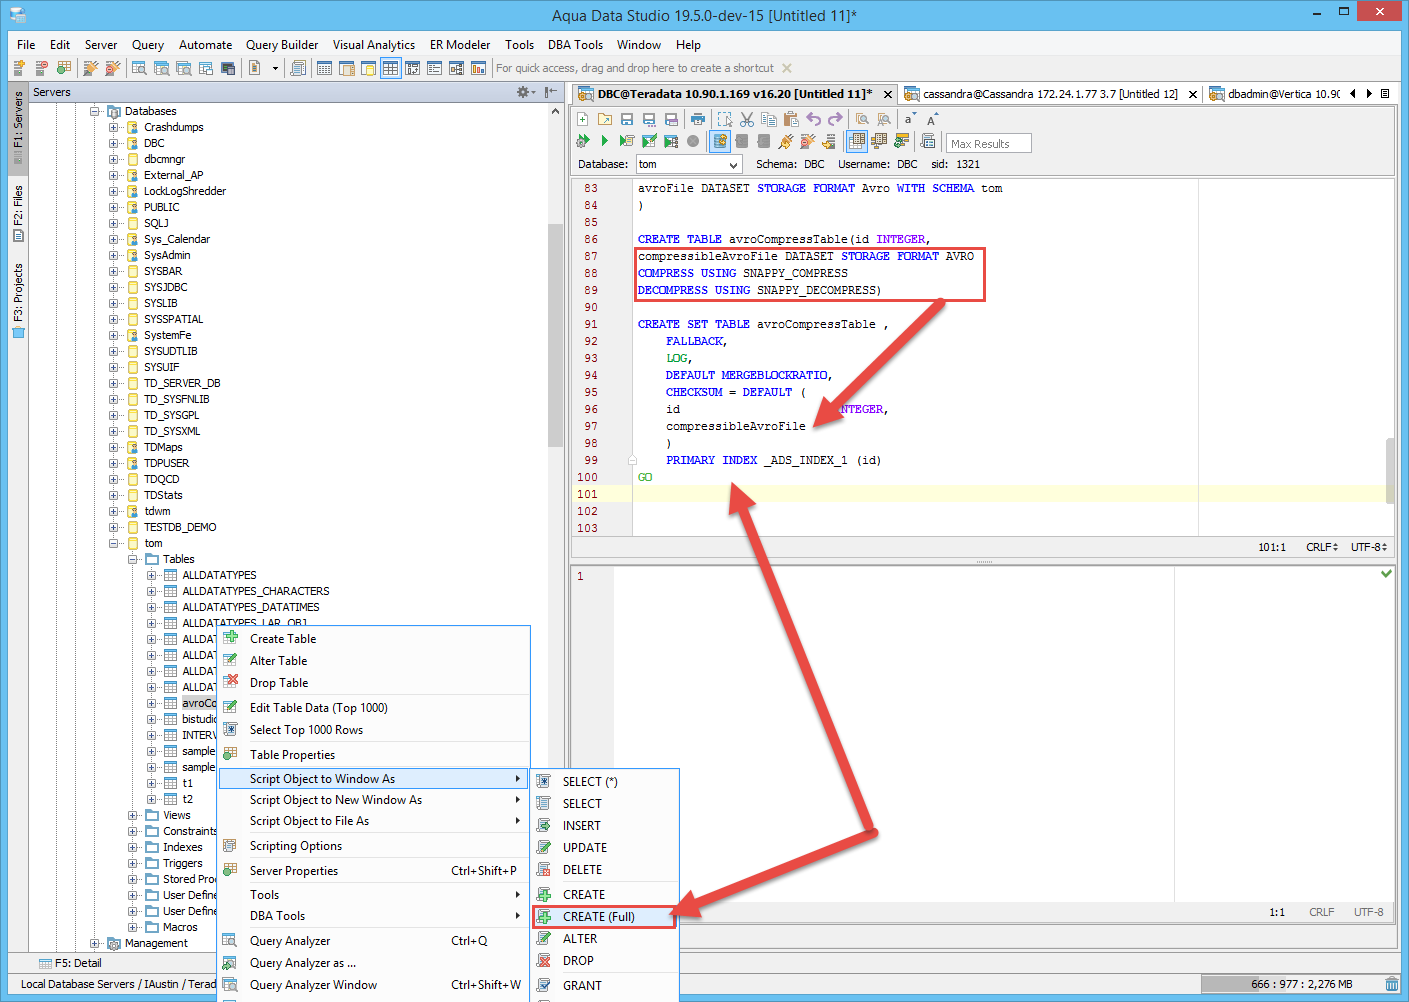Viewport: 1409px width, 1002px height.
Task: Click the server tree vertical scrollbar
Action: [555, 335]
